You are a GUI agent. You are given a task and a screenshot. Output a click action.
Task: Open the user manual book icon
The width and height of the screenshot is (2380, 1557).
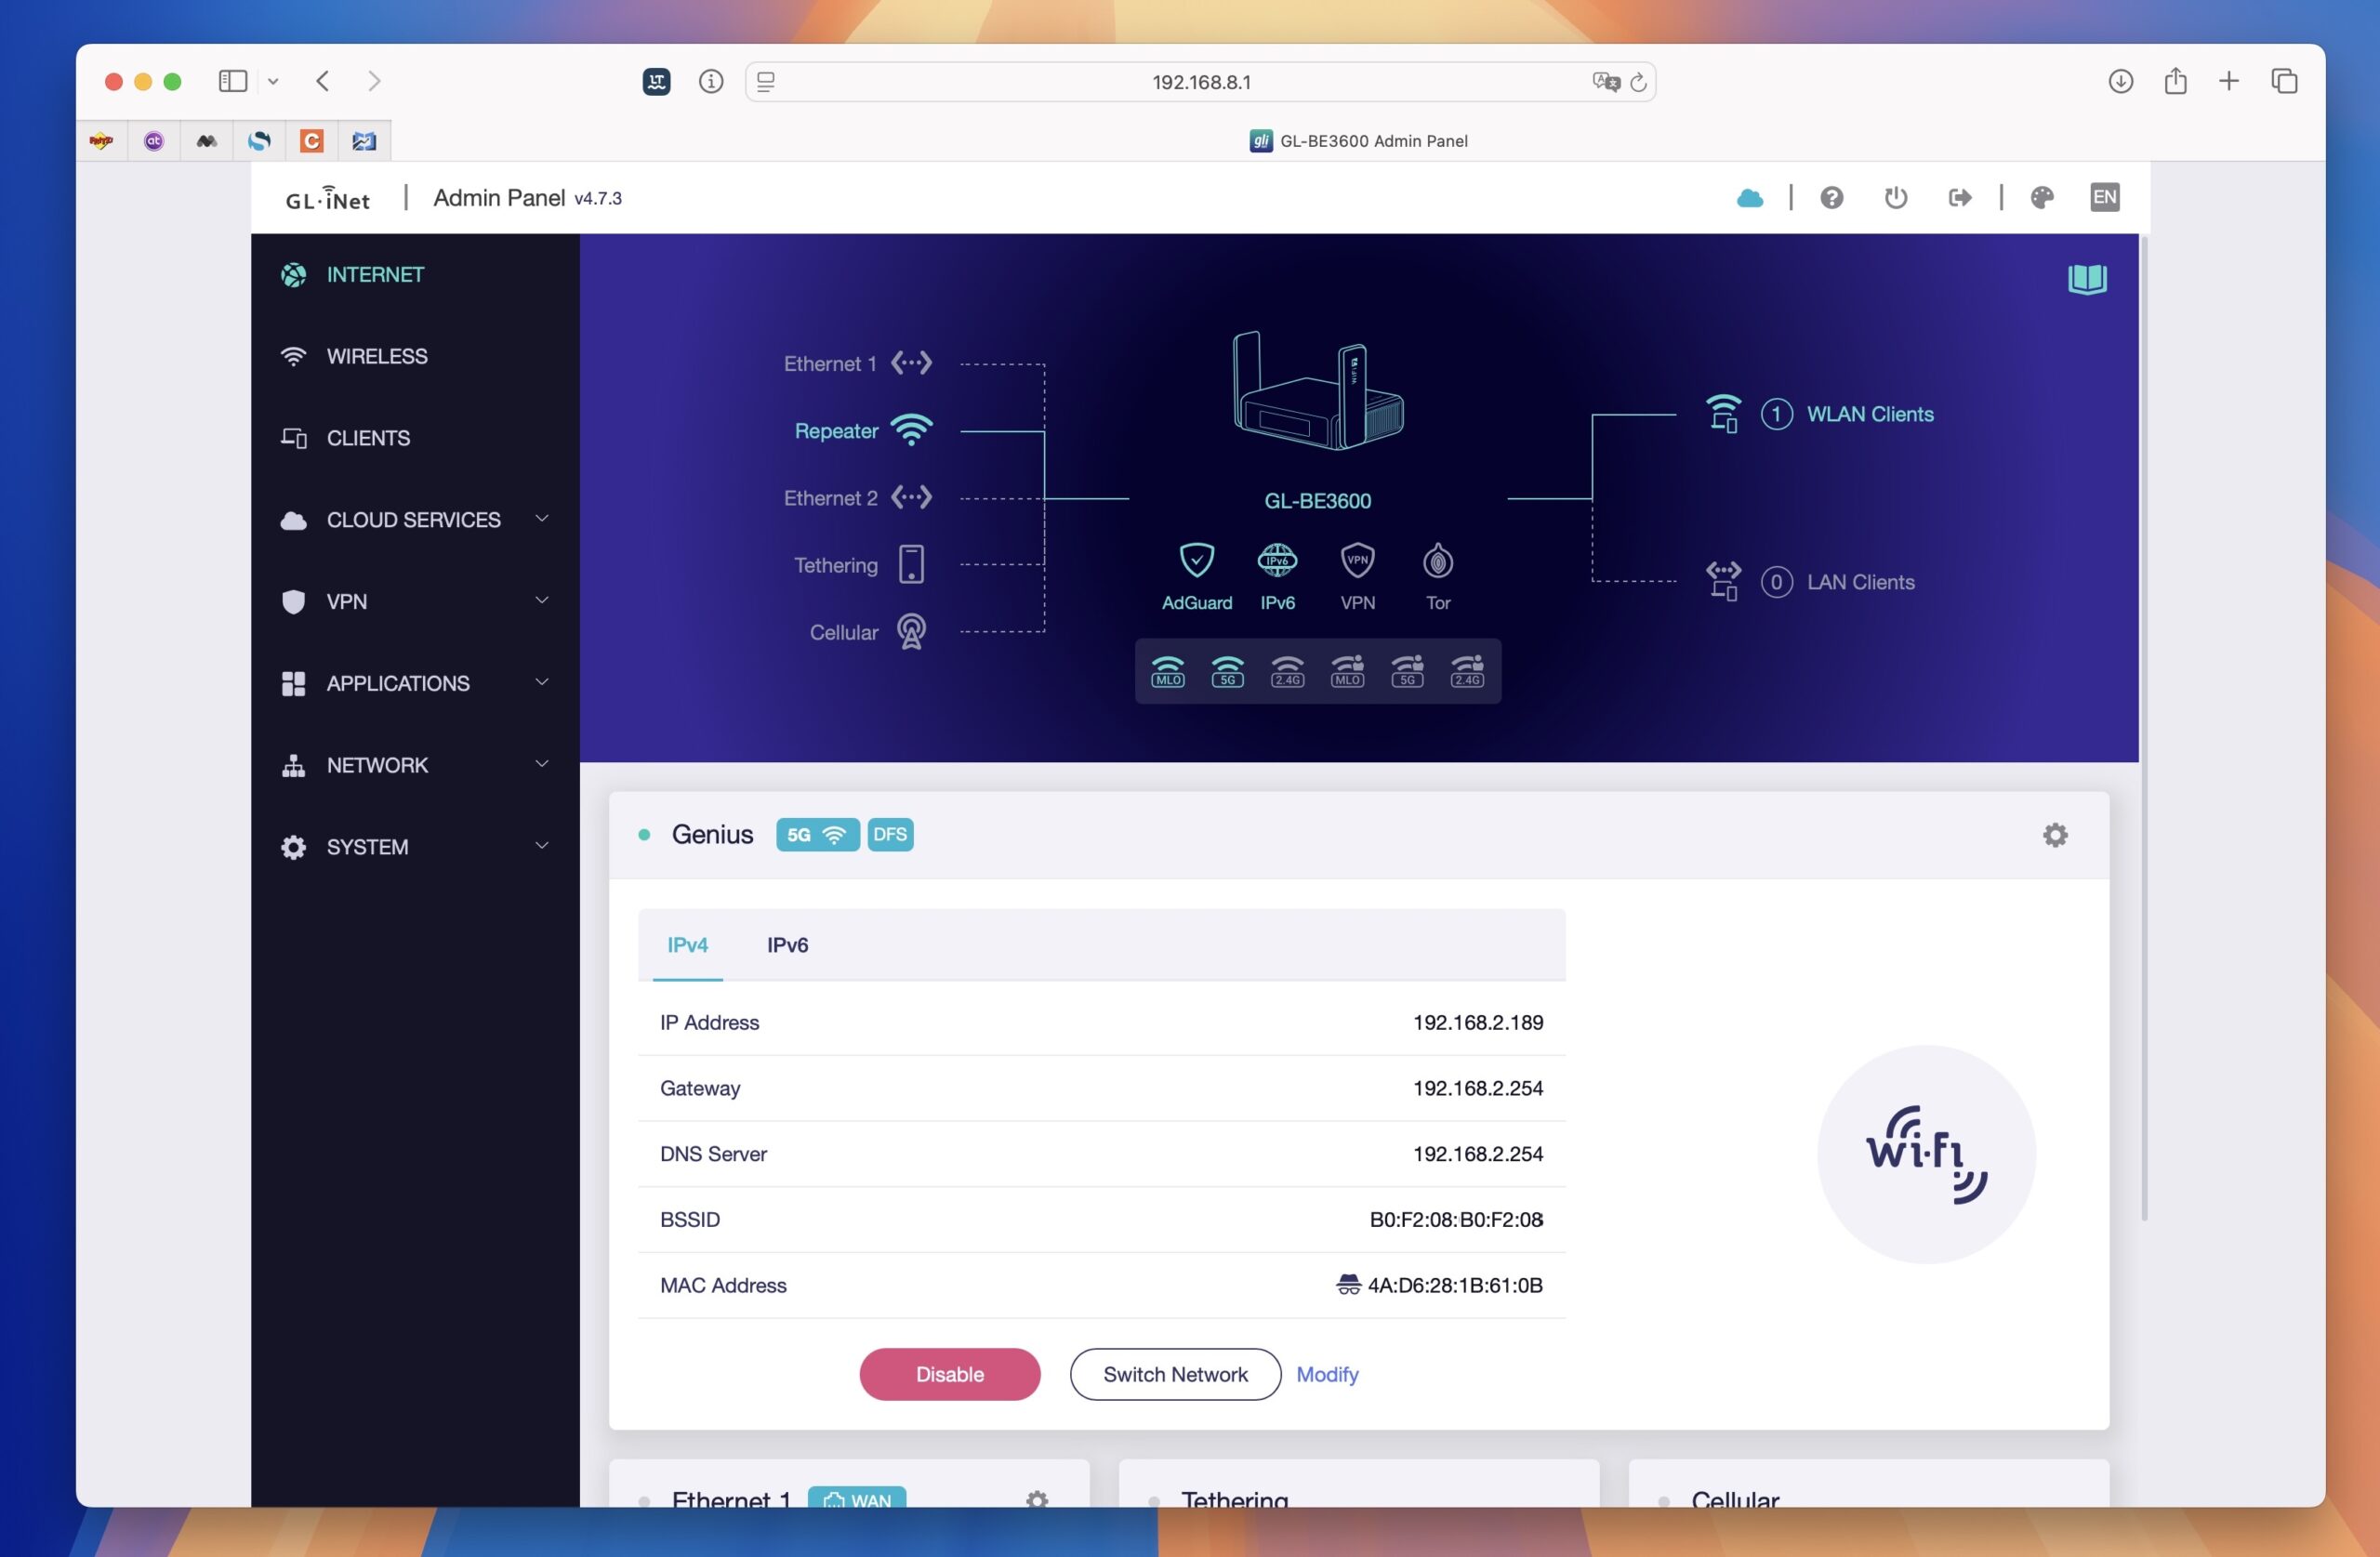pos(2086,279)
